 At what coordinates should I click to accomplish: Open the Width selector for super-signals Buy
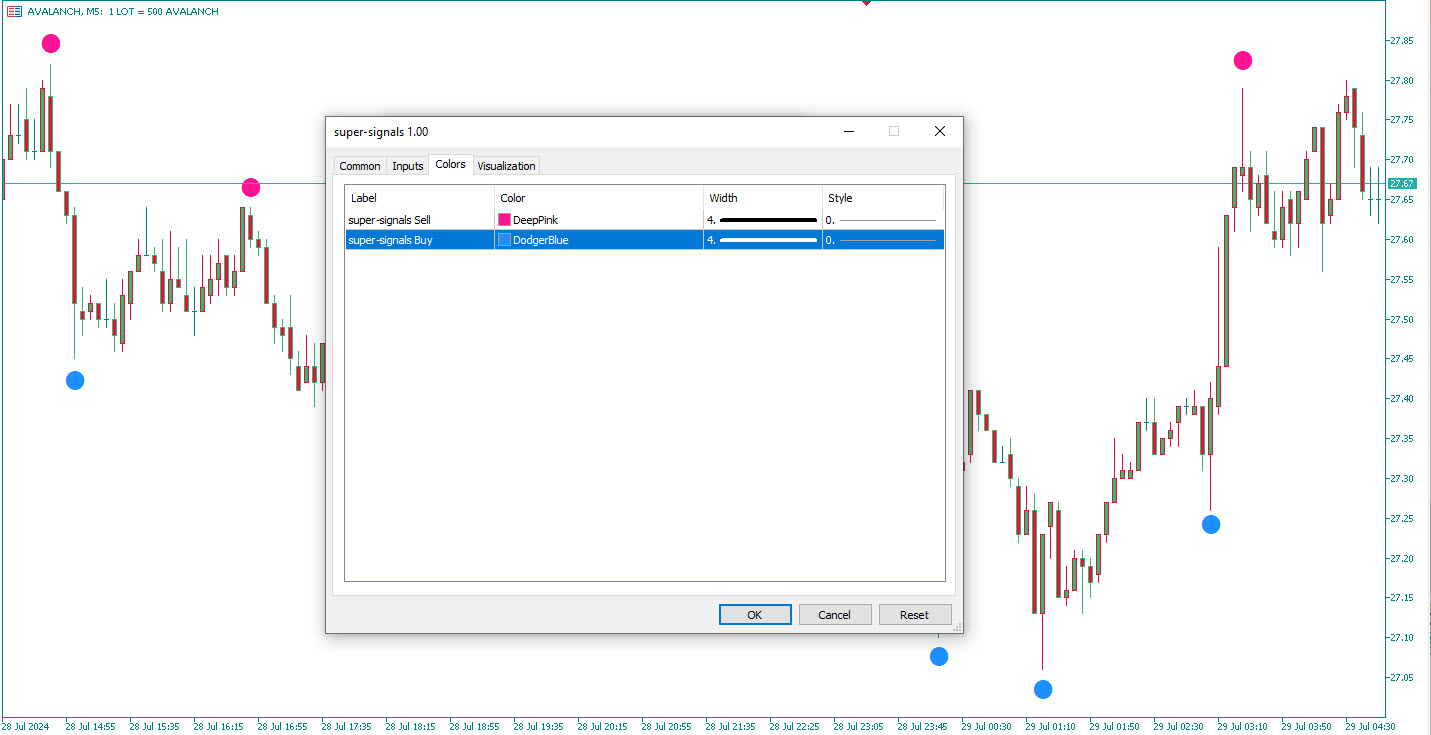point(762,240)
